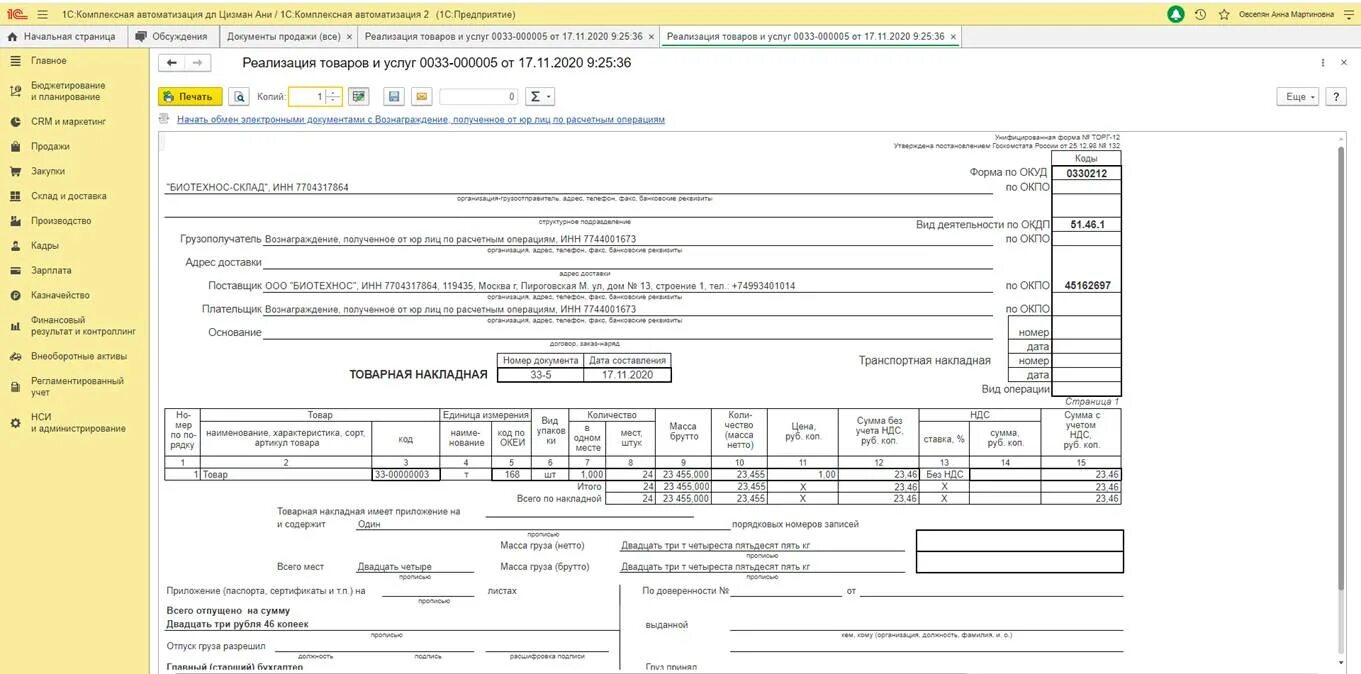1361x674 pixels.
Task: Select the ТОВАРНАЯ НАКЛАДНАЯ heading
Action: (418, 375)
